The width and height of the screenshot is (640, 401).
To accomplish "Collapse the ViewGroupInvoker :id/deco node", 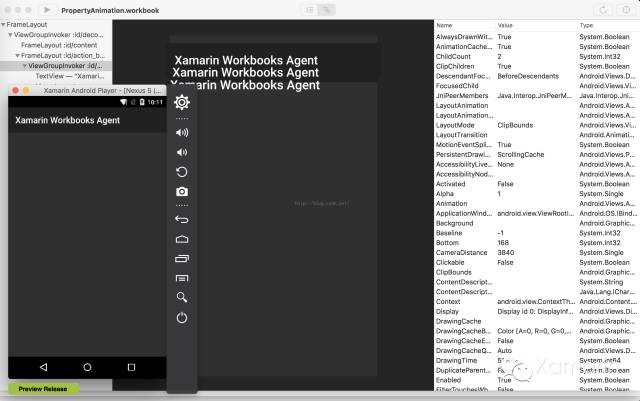I will click(x=10, y=35).
